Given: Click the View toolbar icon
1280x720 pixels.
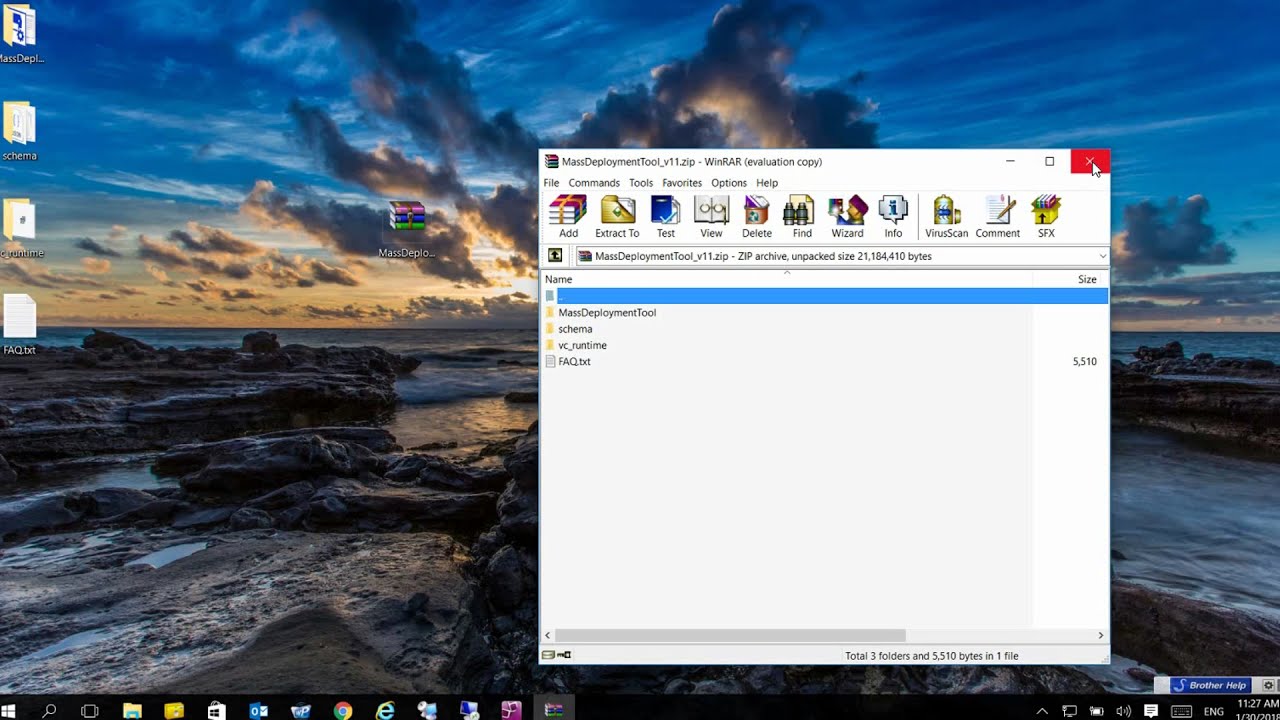Looking at the screenshot, I should [x=711, y=217].
